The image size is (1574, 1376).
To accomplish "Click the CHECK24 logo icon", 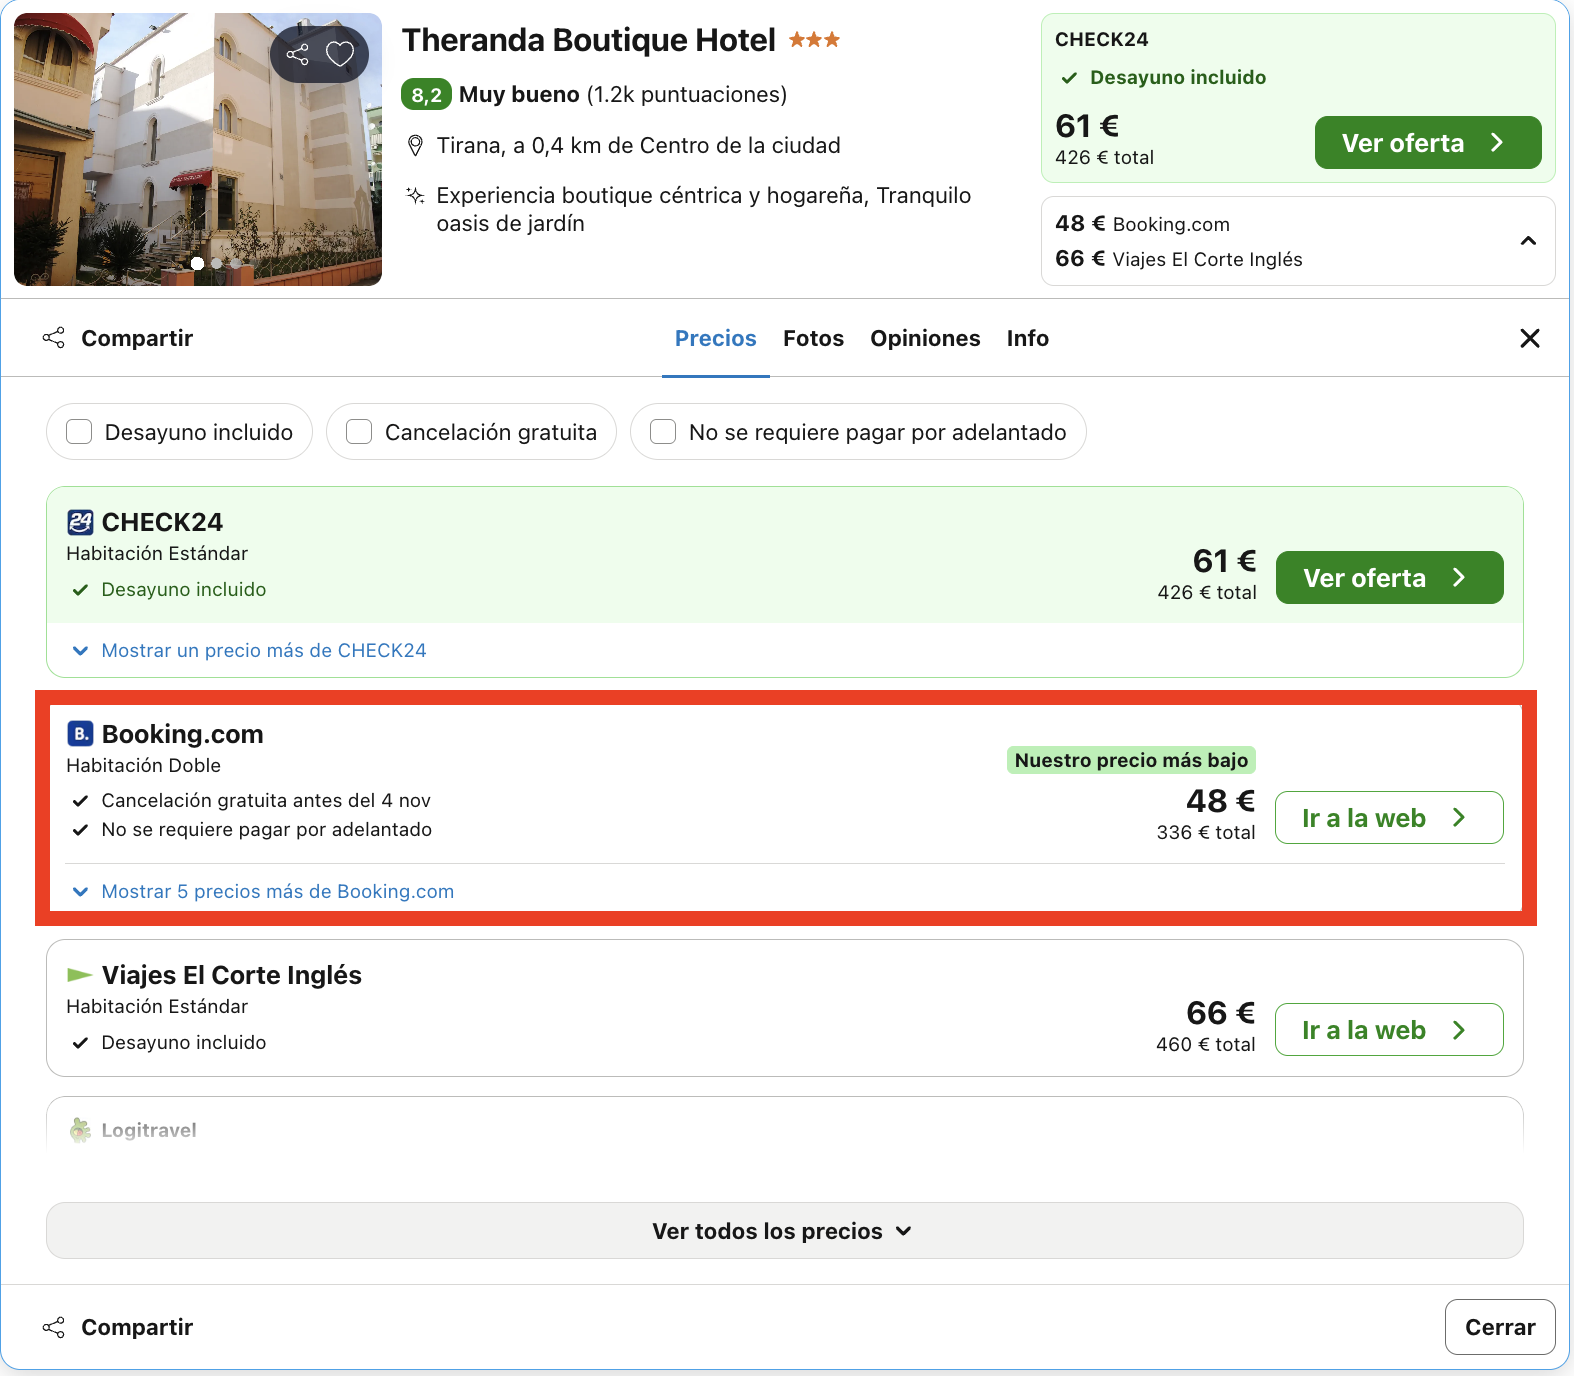I will [x=80, y=522].
